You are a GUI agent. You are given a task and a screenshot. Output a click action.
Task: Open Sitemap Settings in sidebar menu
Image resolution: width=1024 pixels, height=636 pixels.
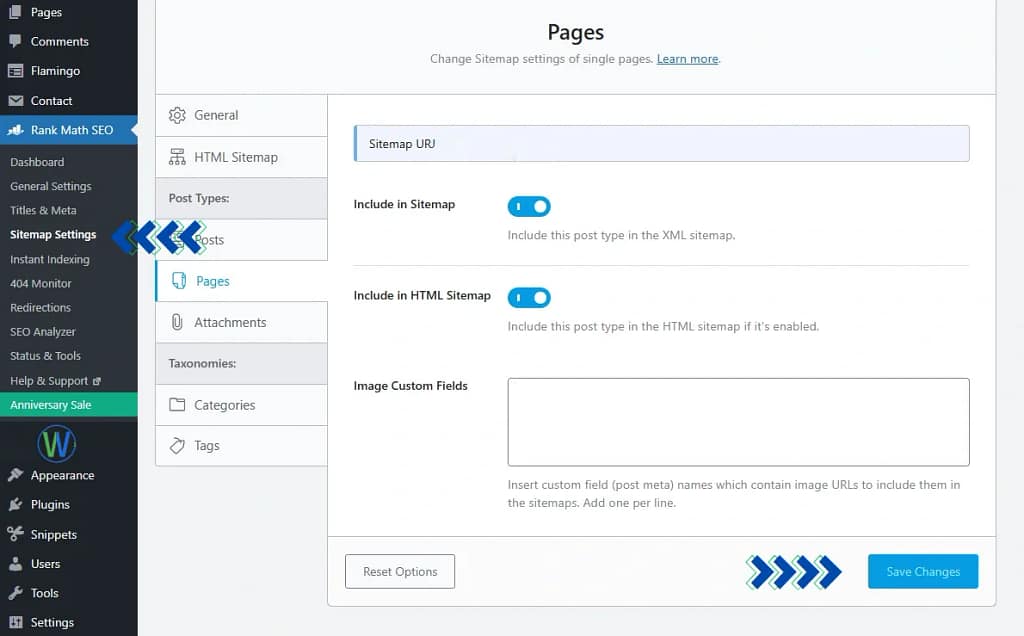52,234
